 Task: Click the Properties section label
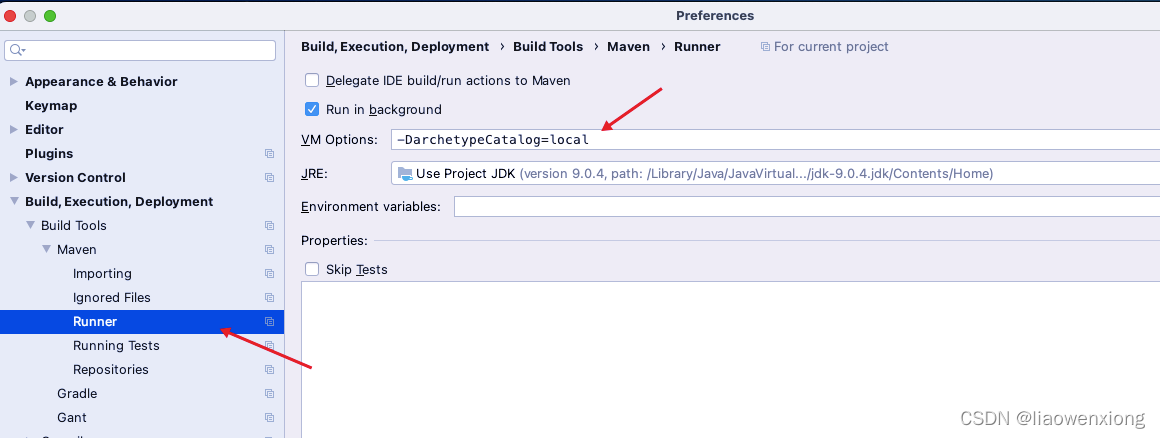point(334,240)
